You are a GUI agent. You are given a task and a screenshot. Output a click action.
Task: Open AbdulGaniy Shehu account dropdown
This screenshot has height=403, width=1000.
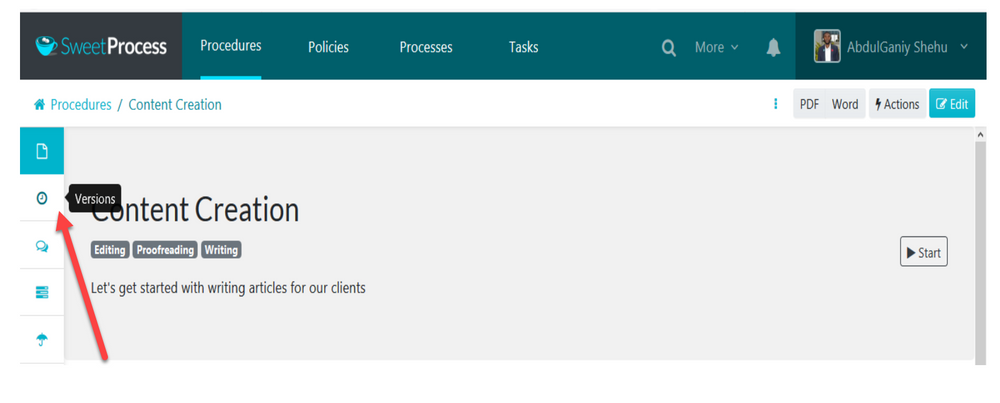click(x=892, y=46)
